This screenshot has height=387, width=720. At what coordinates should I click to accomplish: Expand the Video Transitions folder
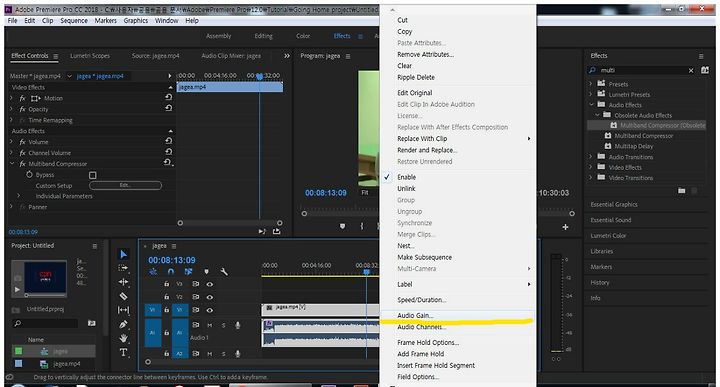pos(591,177)
